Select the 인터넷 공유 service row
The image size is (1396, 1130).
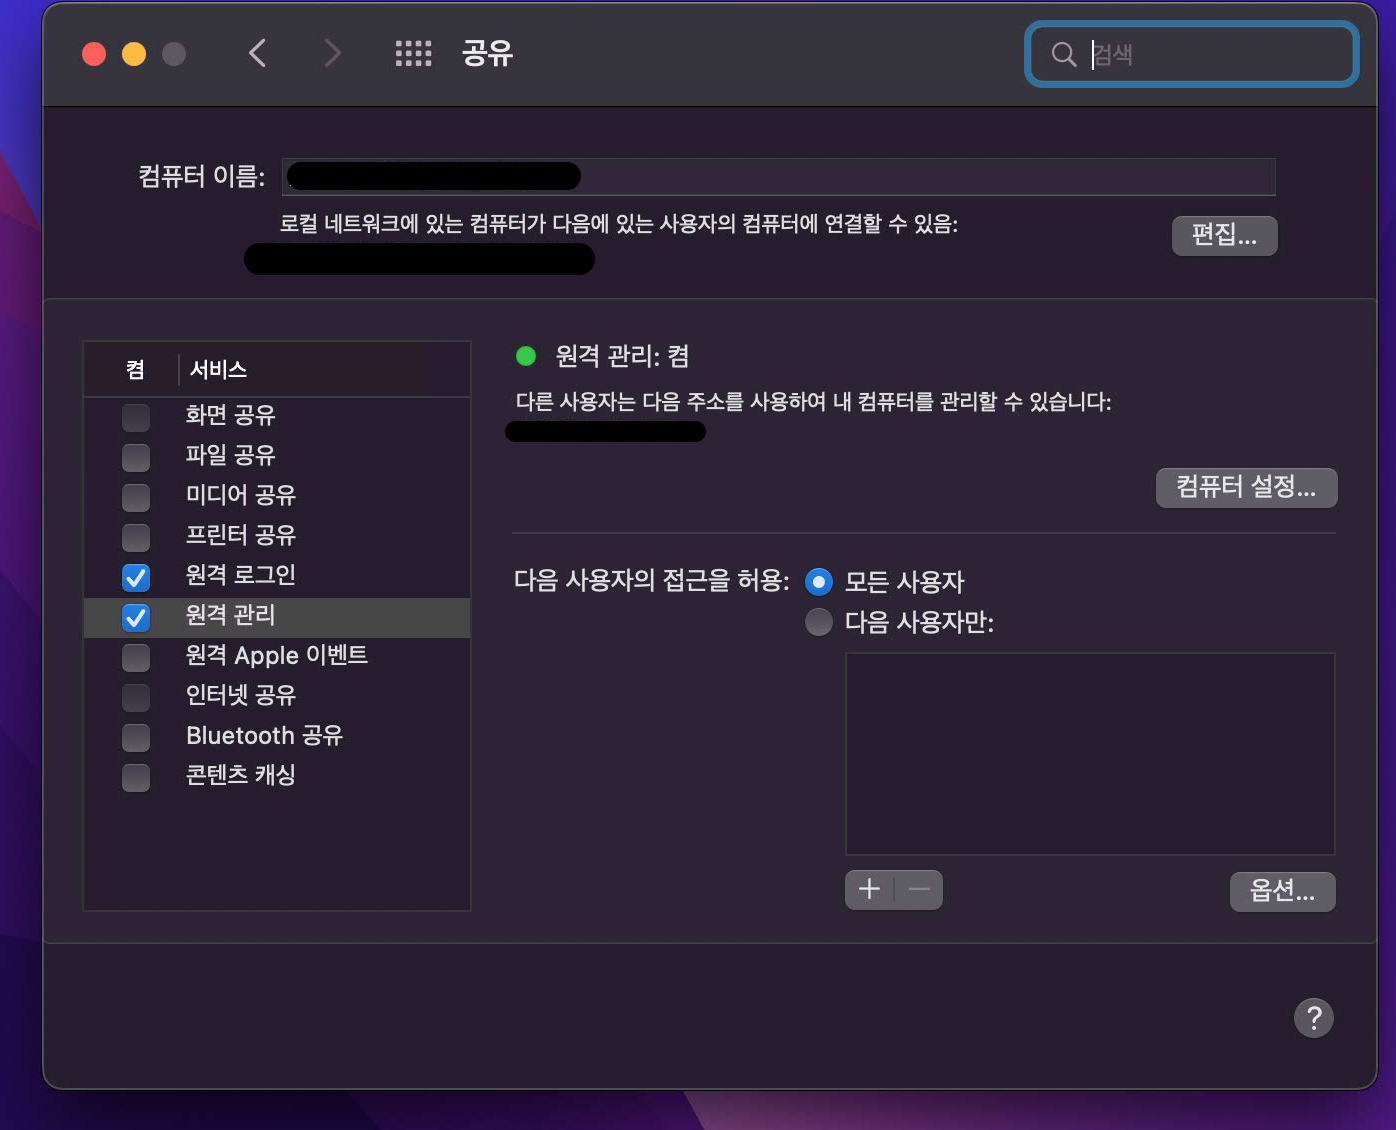pyautogui.click(x=277, y=697)
